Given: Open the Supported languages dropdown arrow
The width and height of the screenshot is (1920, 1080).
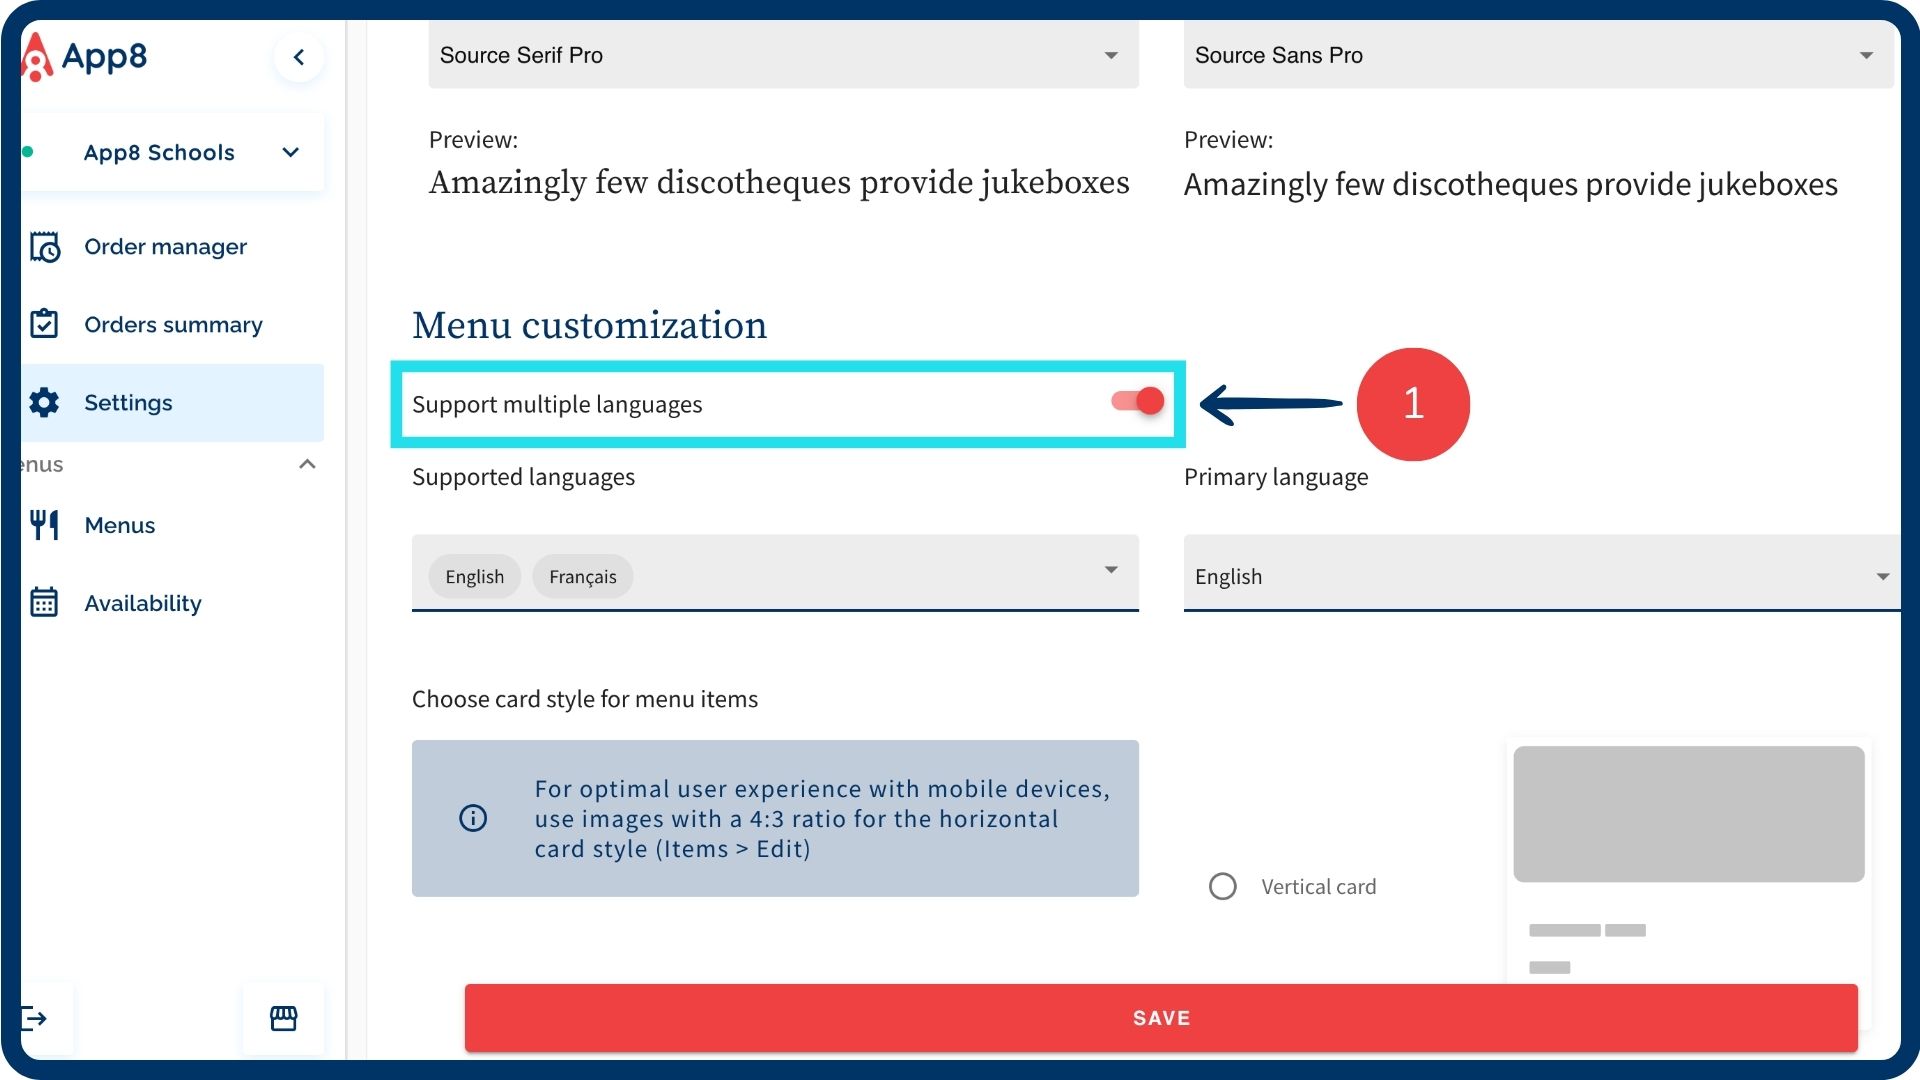Looking at the screenshot, I should pyautogui.click(x=1110, y=570).
